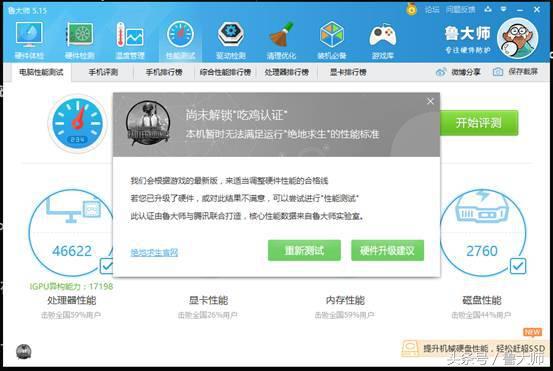Viewport: 553px width, 371px height.
Task: Select the 性能测试 performance test icon
Action: [x=180, y=39]
